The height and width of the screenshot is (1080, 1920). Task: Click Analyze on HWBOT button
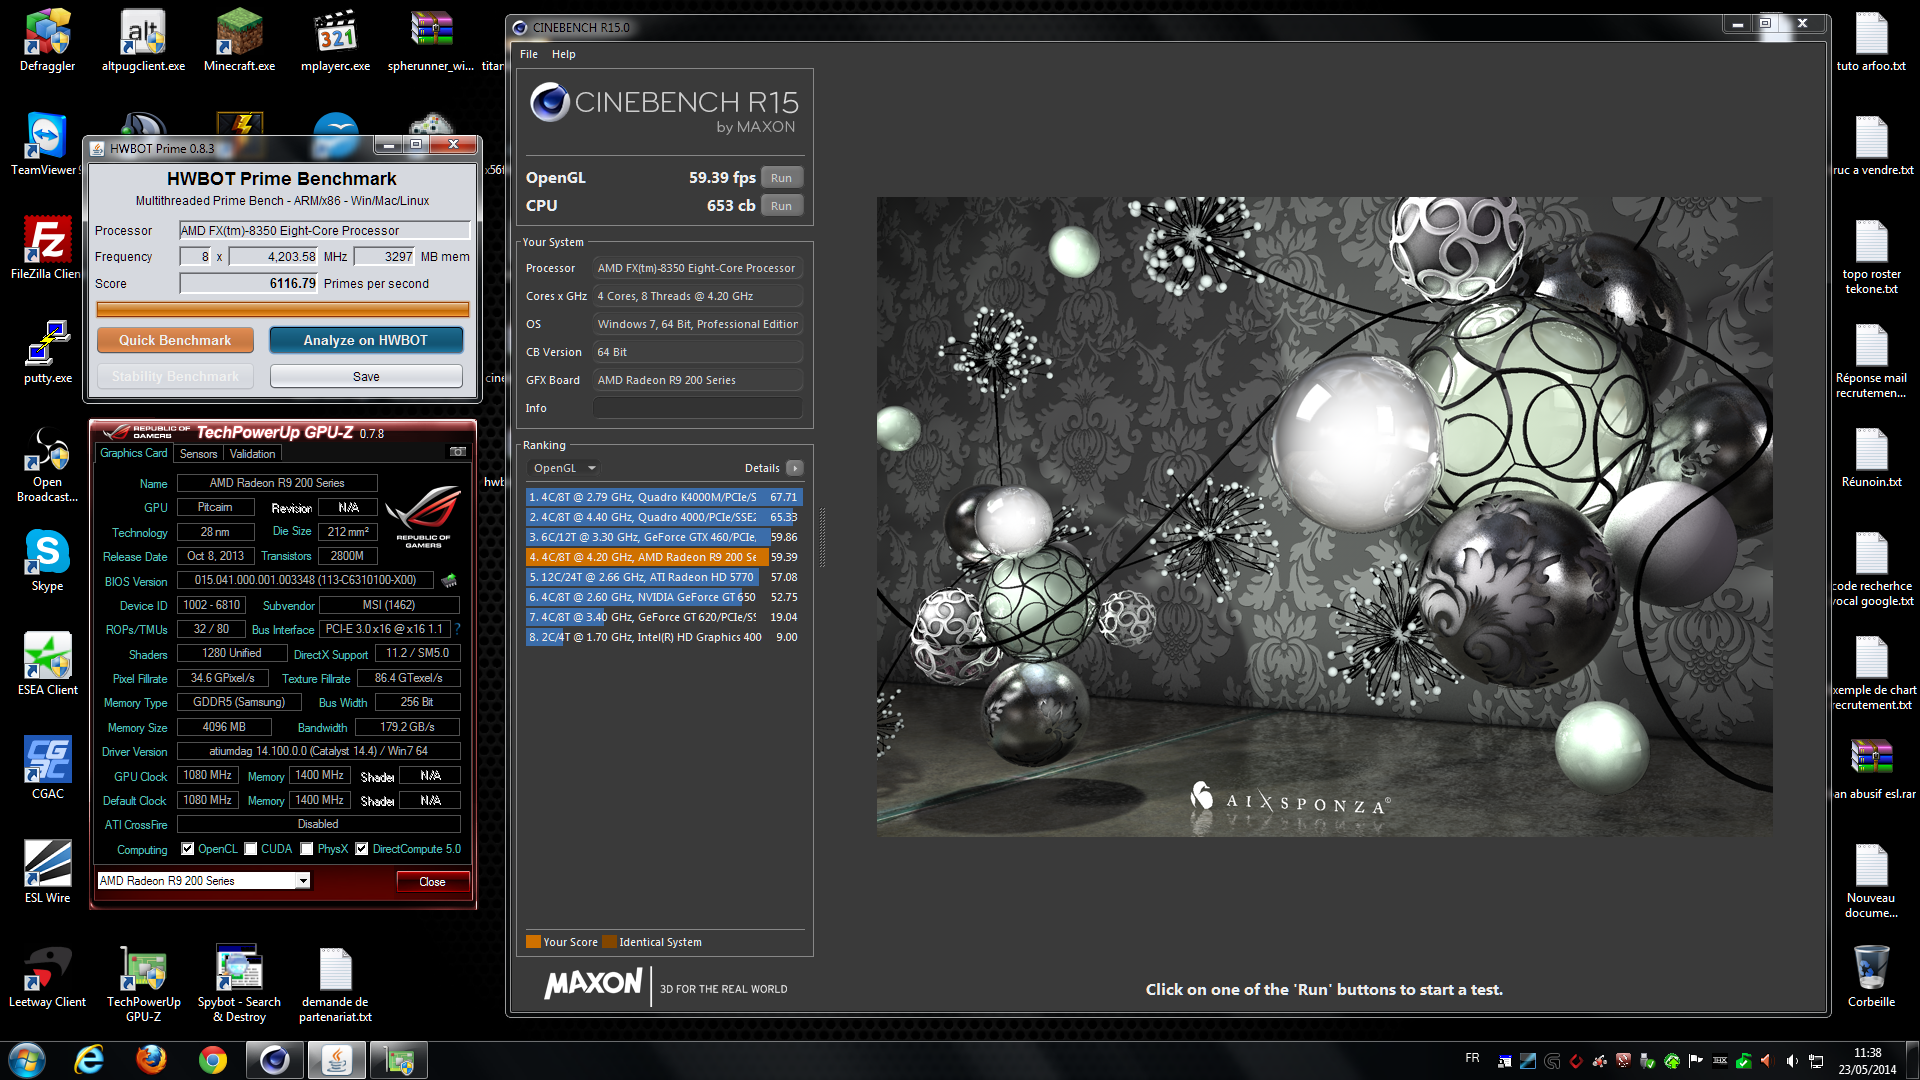366,340
